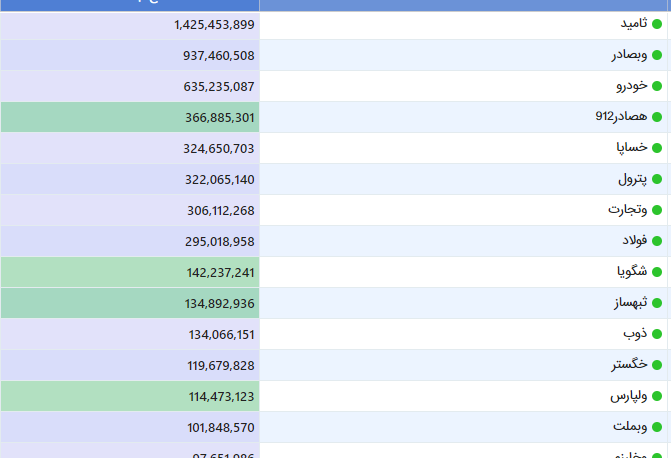Image resolution: width=671 pixels, height=458 pixels.
Task: Select the خودرو symbol name
Action: click(x=632, y=86)
